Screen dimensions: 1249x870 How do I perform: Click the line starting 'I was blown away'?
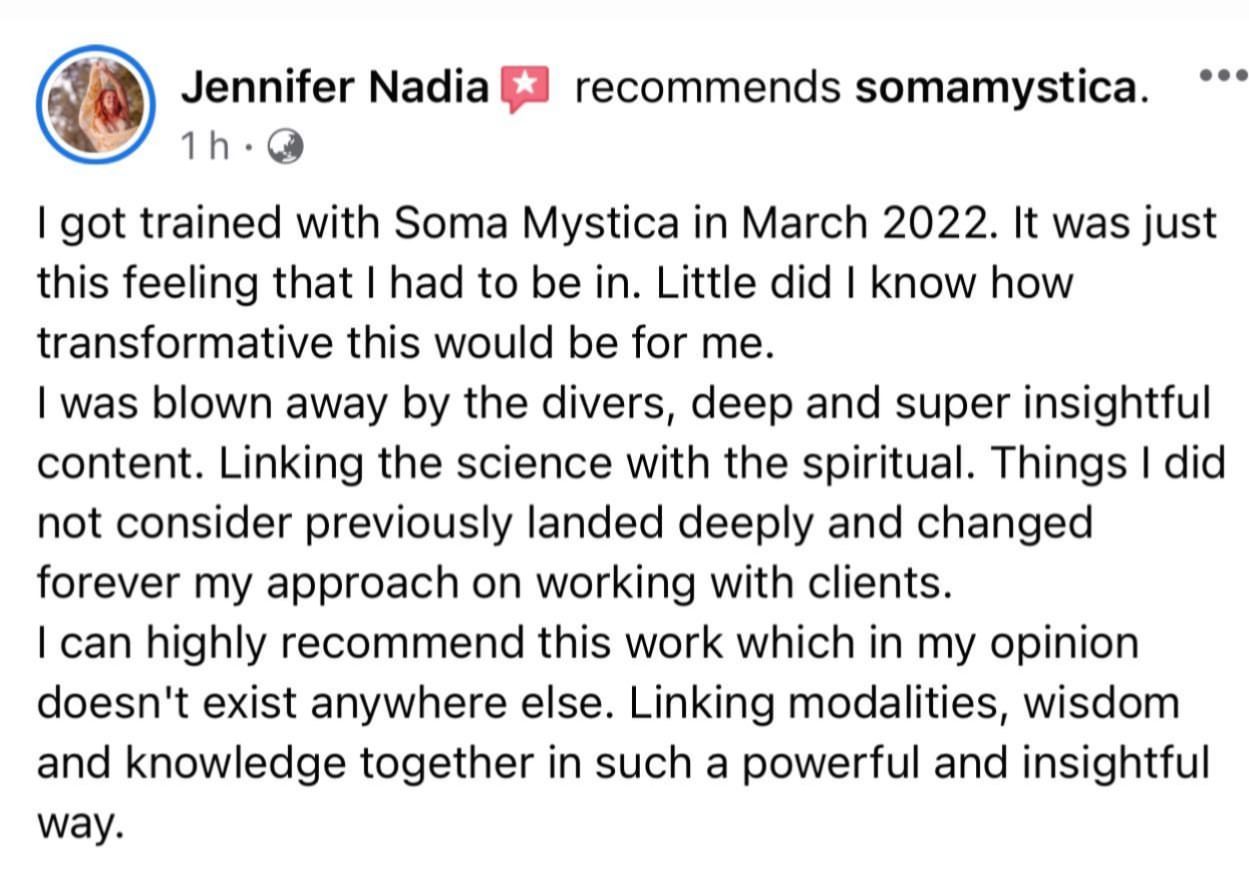pyautogui.click(x=624, y=403)
